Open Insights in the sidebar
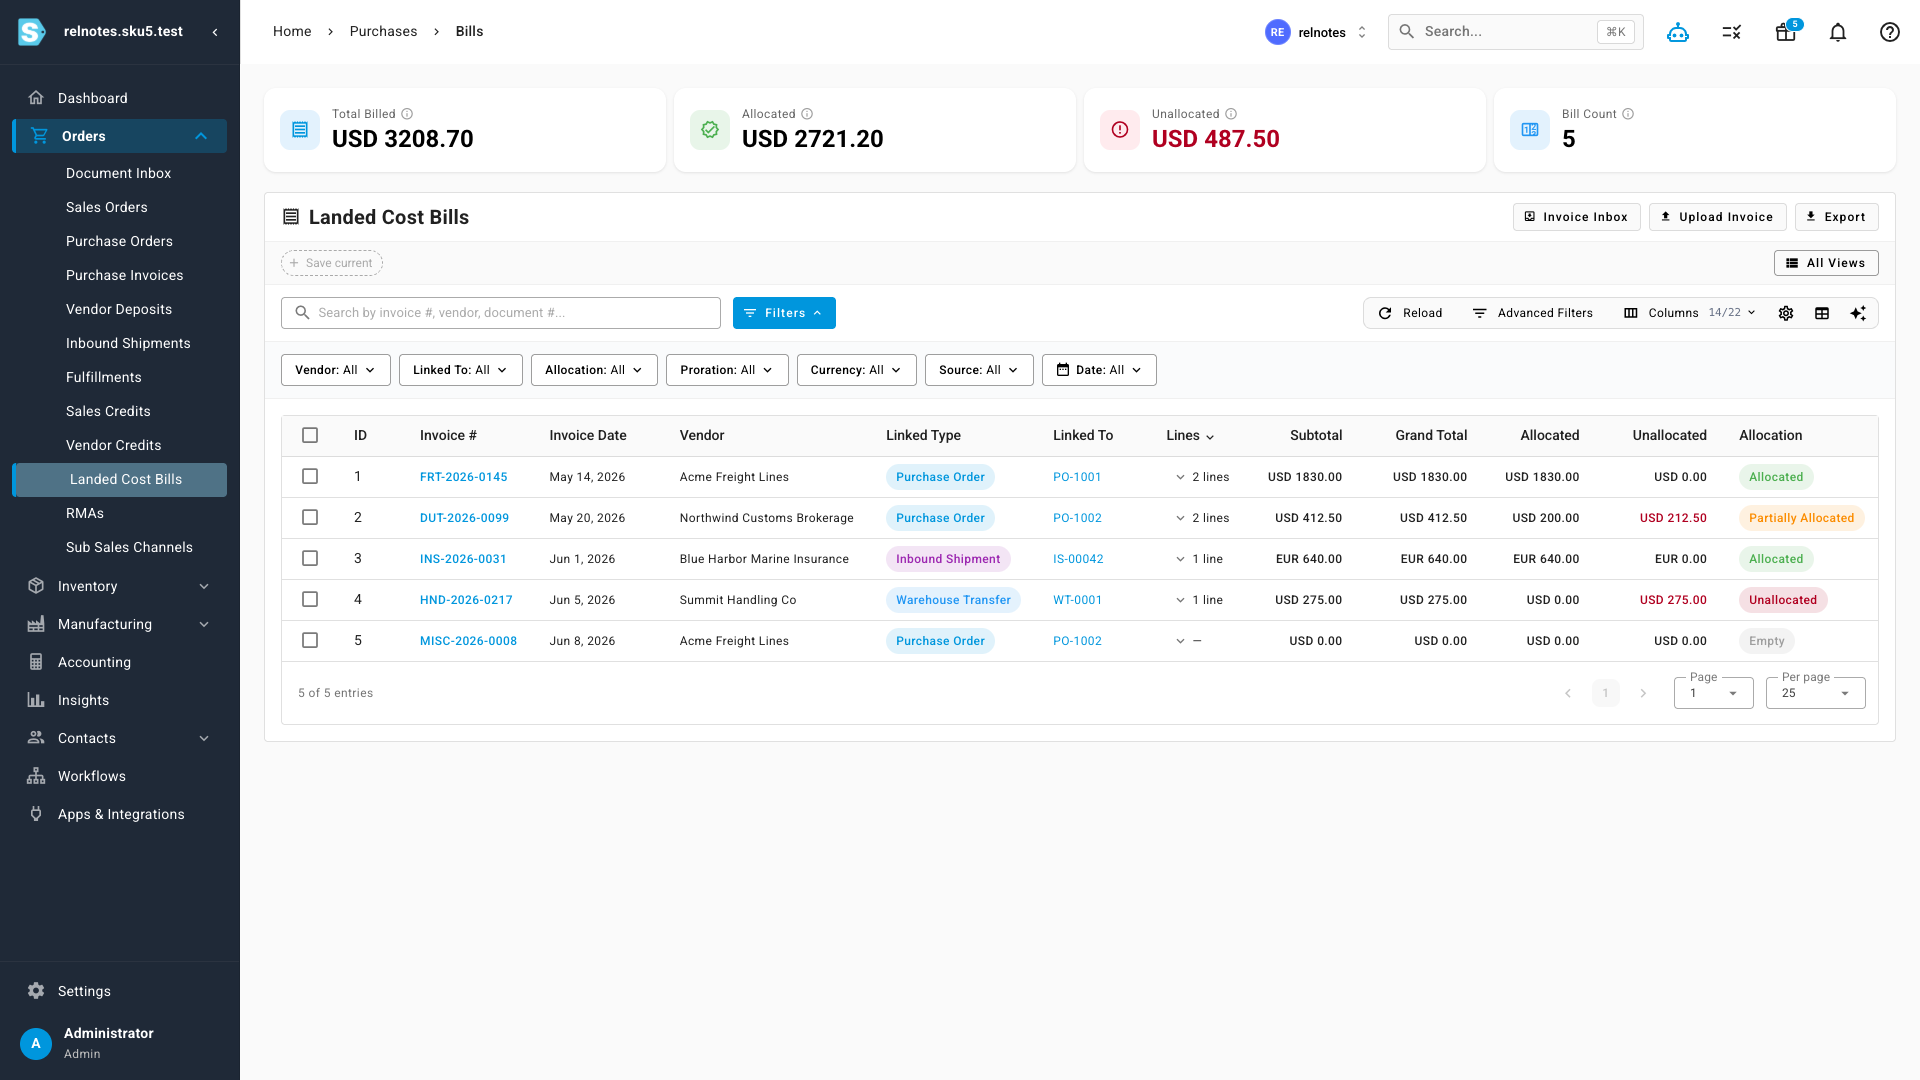The height and width of the screenshot is (1080, 1920). [x=83, y=700]
